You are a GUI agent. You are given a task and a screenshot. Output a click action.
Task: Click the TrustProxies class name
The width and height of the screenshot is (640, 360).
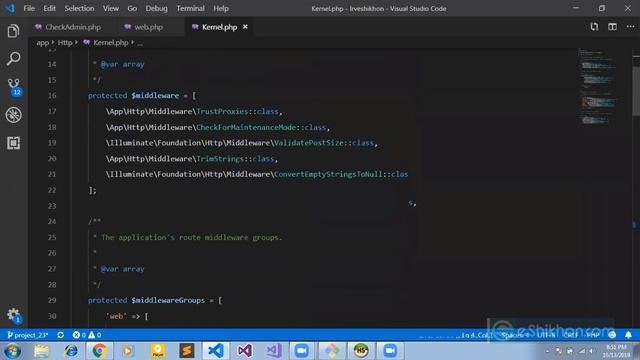[x=222, y=111]
